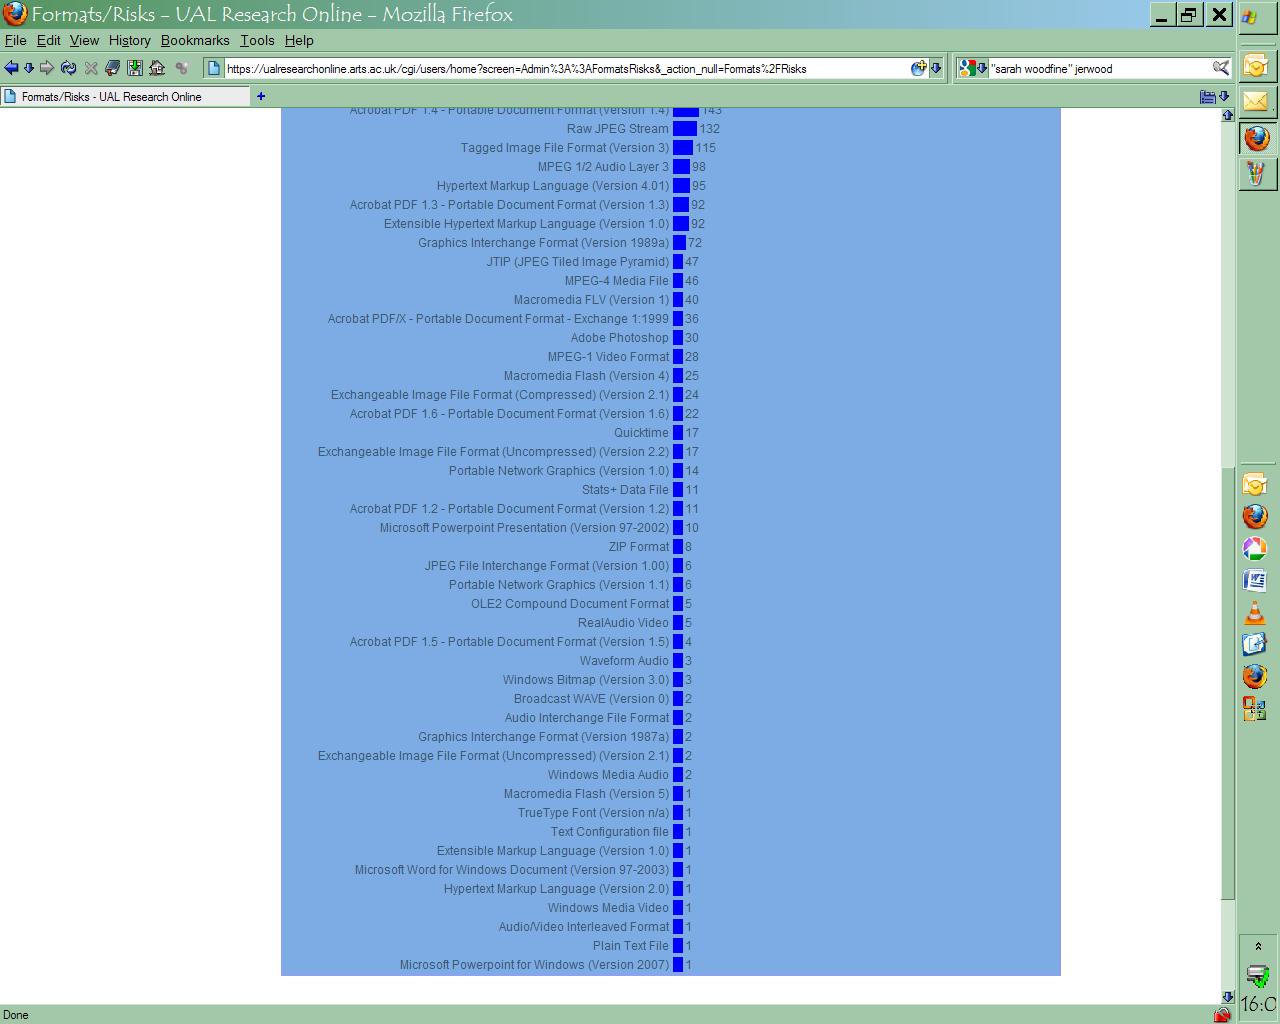Click the Raw JPEG Stream bar
1280x1024 pixels.
685,129
